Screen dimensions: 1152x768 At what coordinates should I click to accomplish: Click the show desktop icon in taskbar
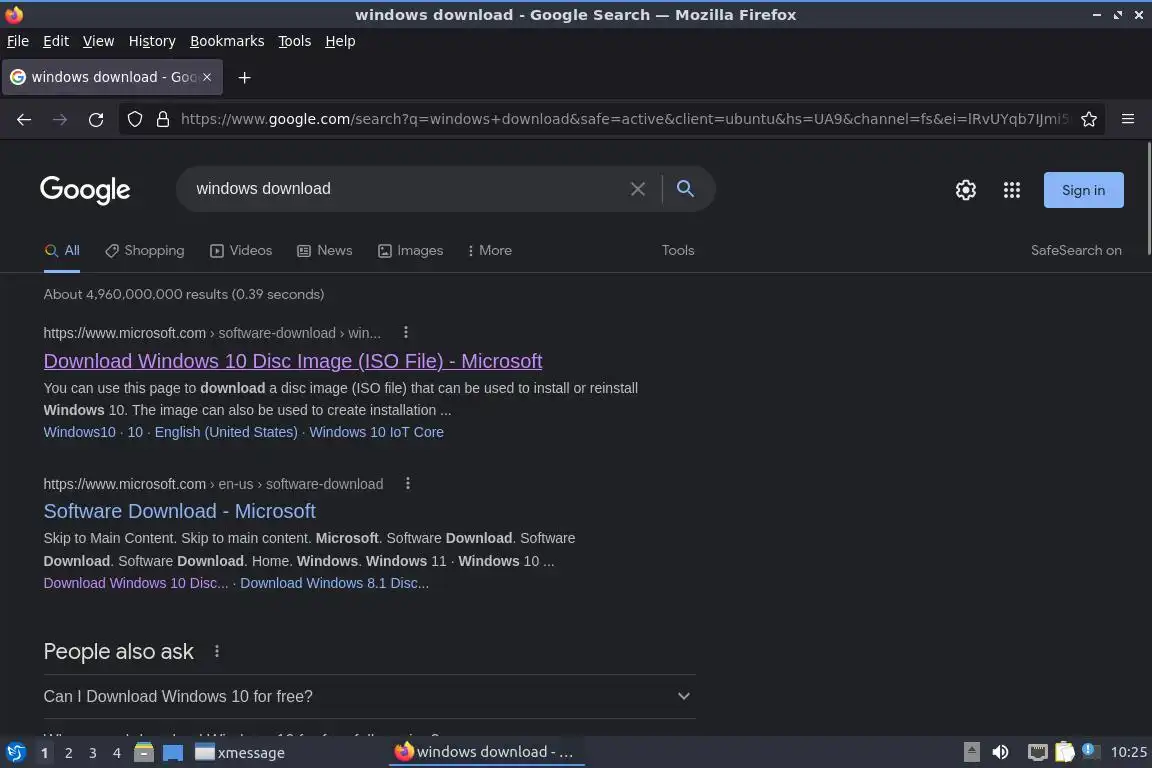tap(173, 753)
